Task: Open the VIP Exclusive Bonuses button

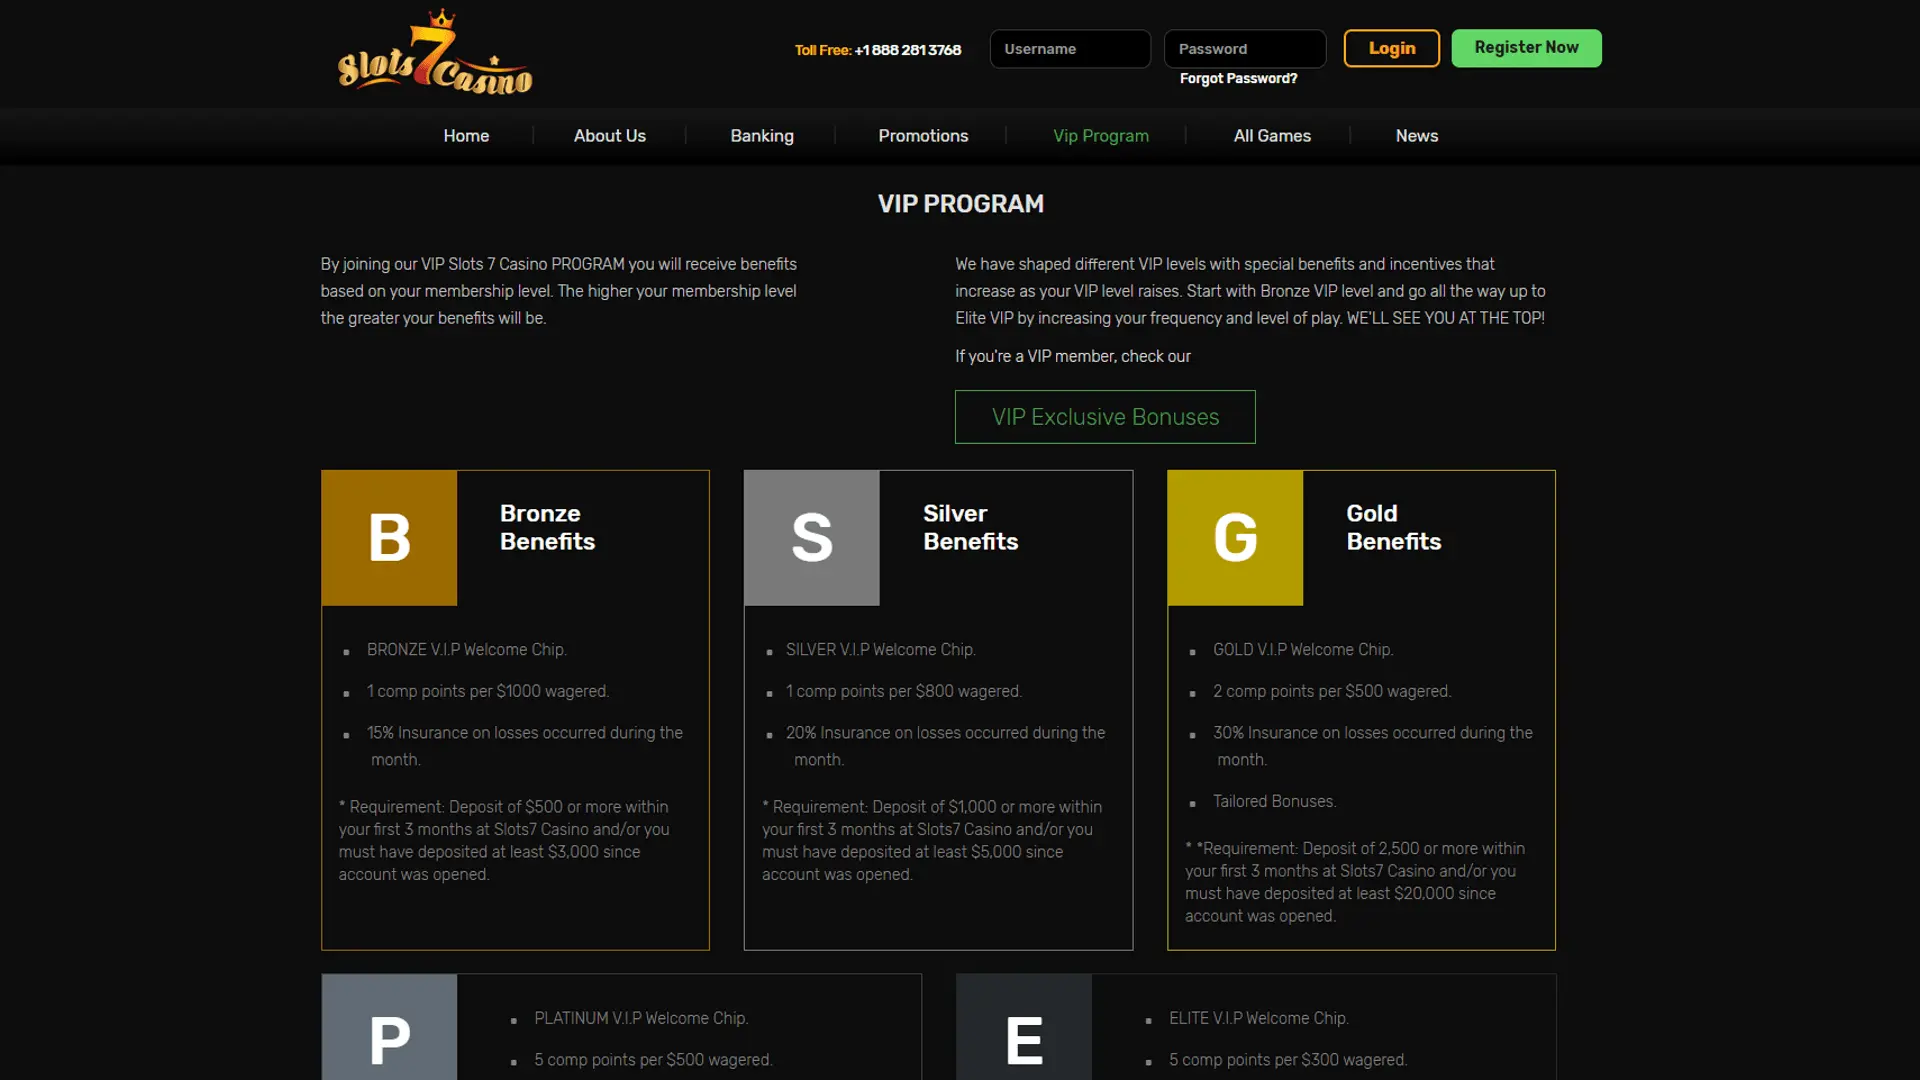Action: 1105,417
